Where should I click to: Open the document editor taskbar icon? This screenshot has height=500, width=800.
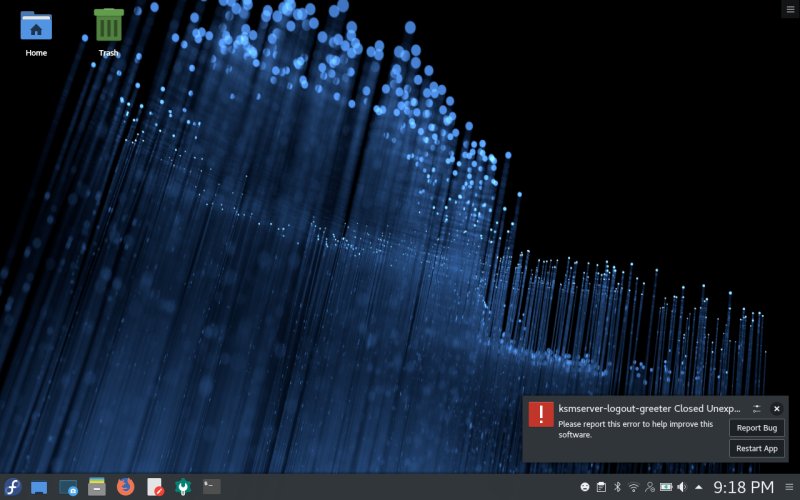(x=155, y=487)
